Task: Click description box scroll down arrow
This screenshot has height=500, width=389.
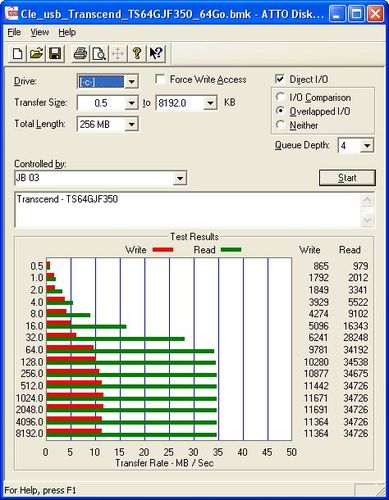Action: (x=367, y=220)
